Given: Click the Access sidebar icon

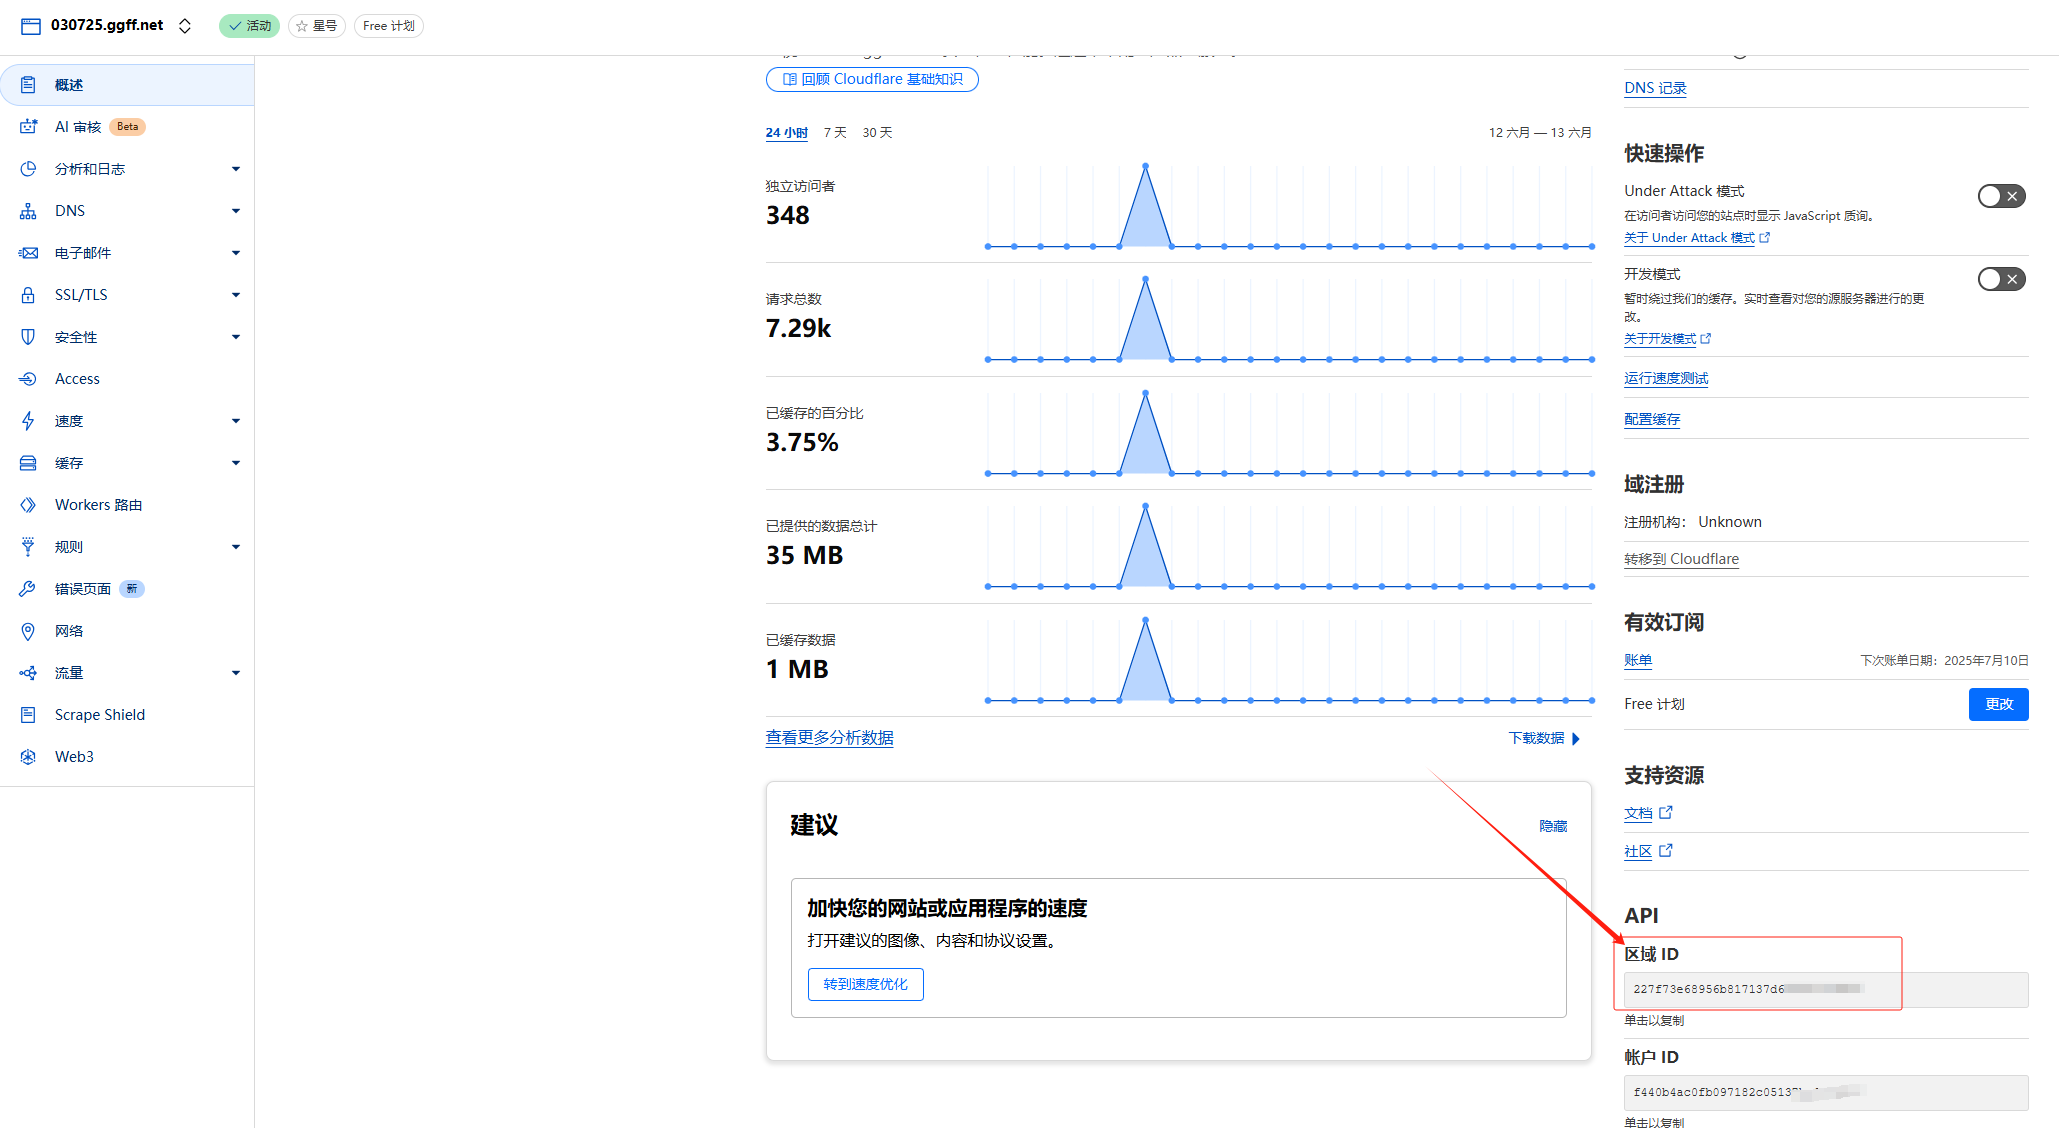Looking at the screenshot, I should click(x=28, y=379).
